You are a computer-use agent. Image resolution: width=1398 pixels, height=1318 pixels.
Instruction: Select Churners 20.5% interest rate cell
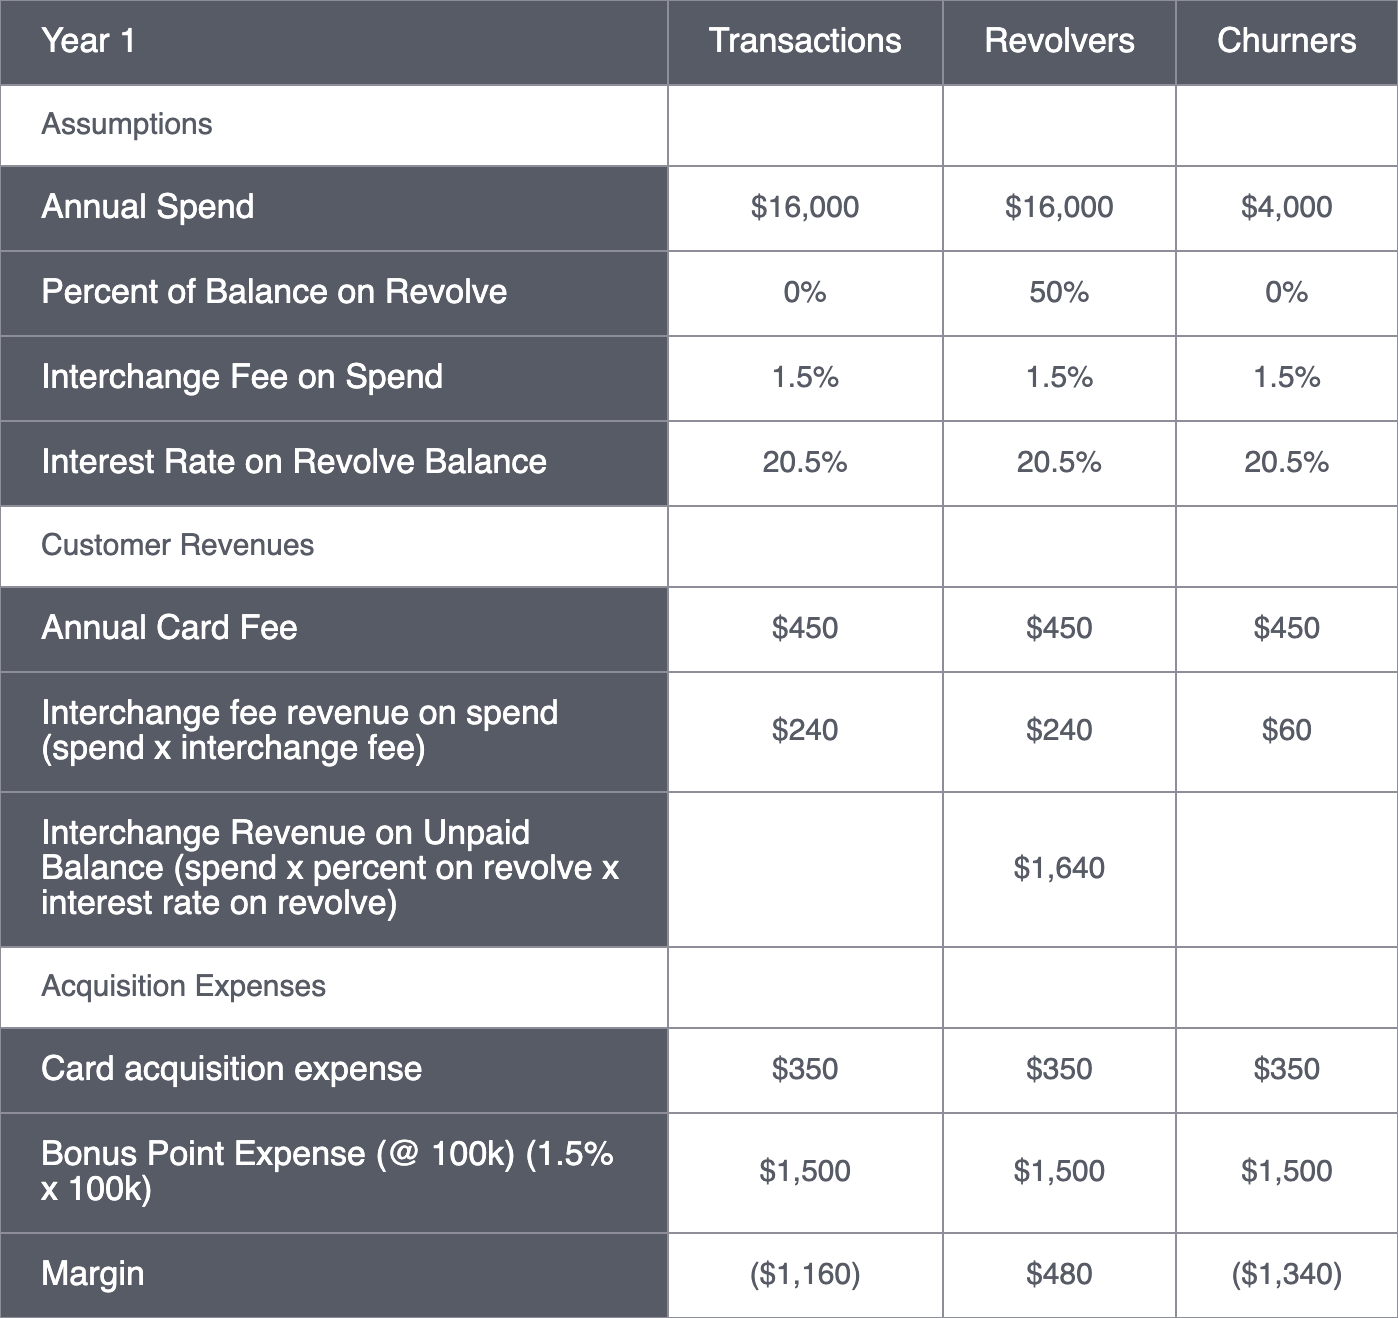point(1287,463)
